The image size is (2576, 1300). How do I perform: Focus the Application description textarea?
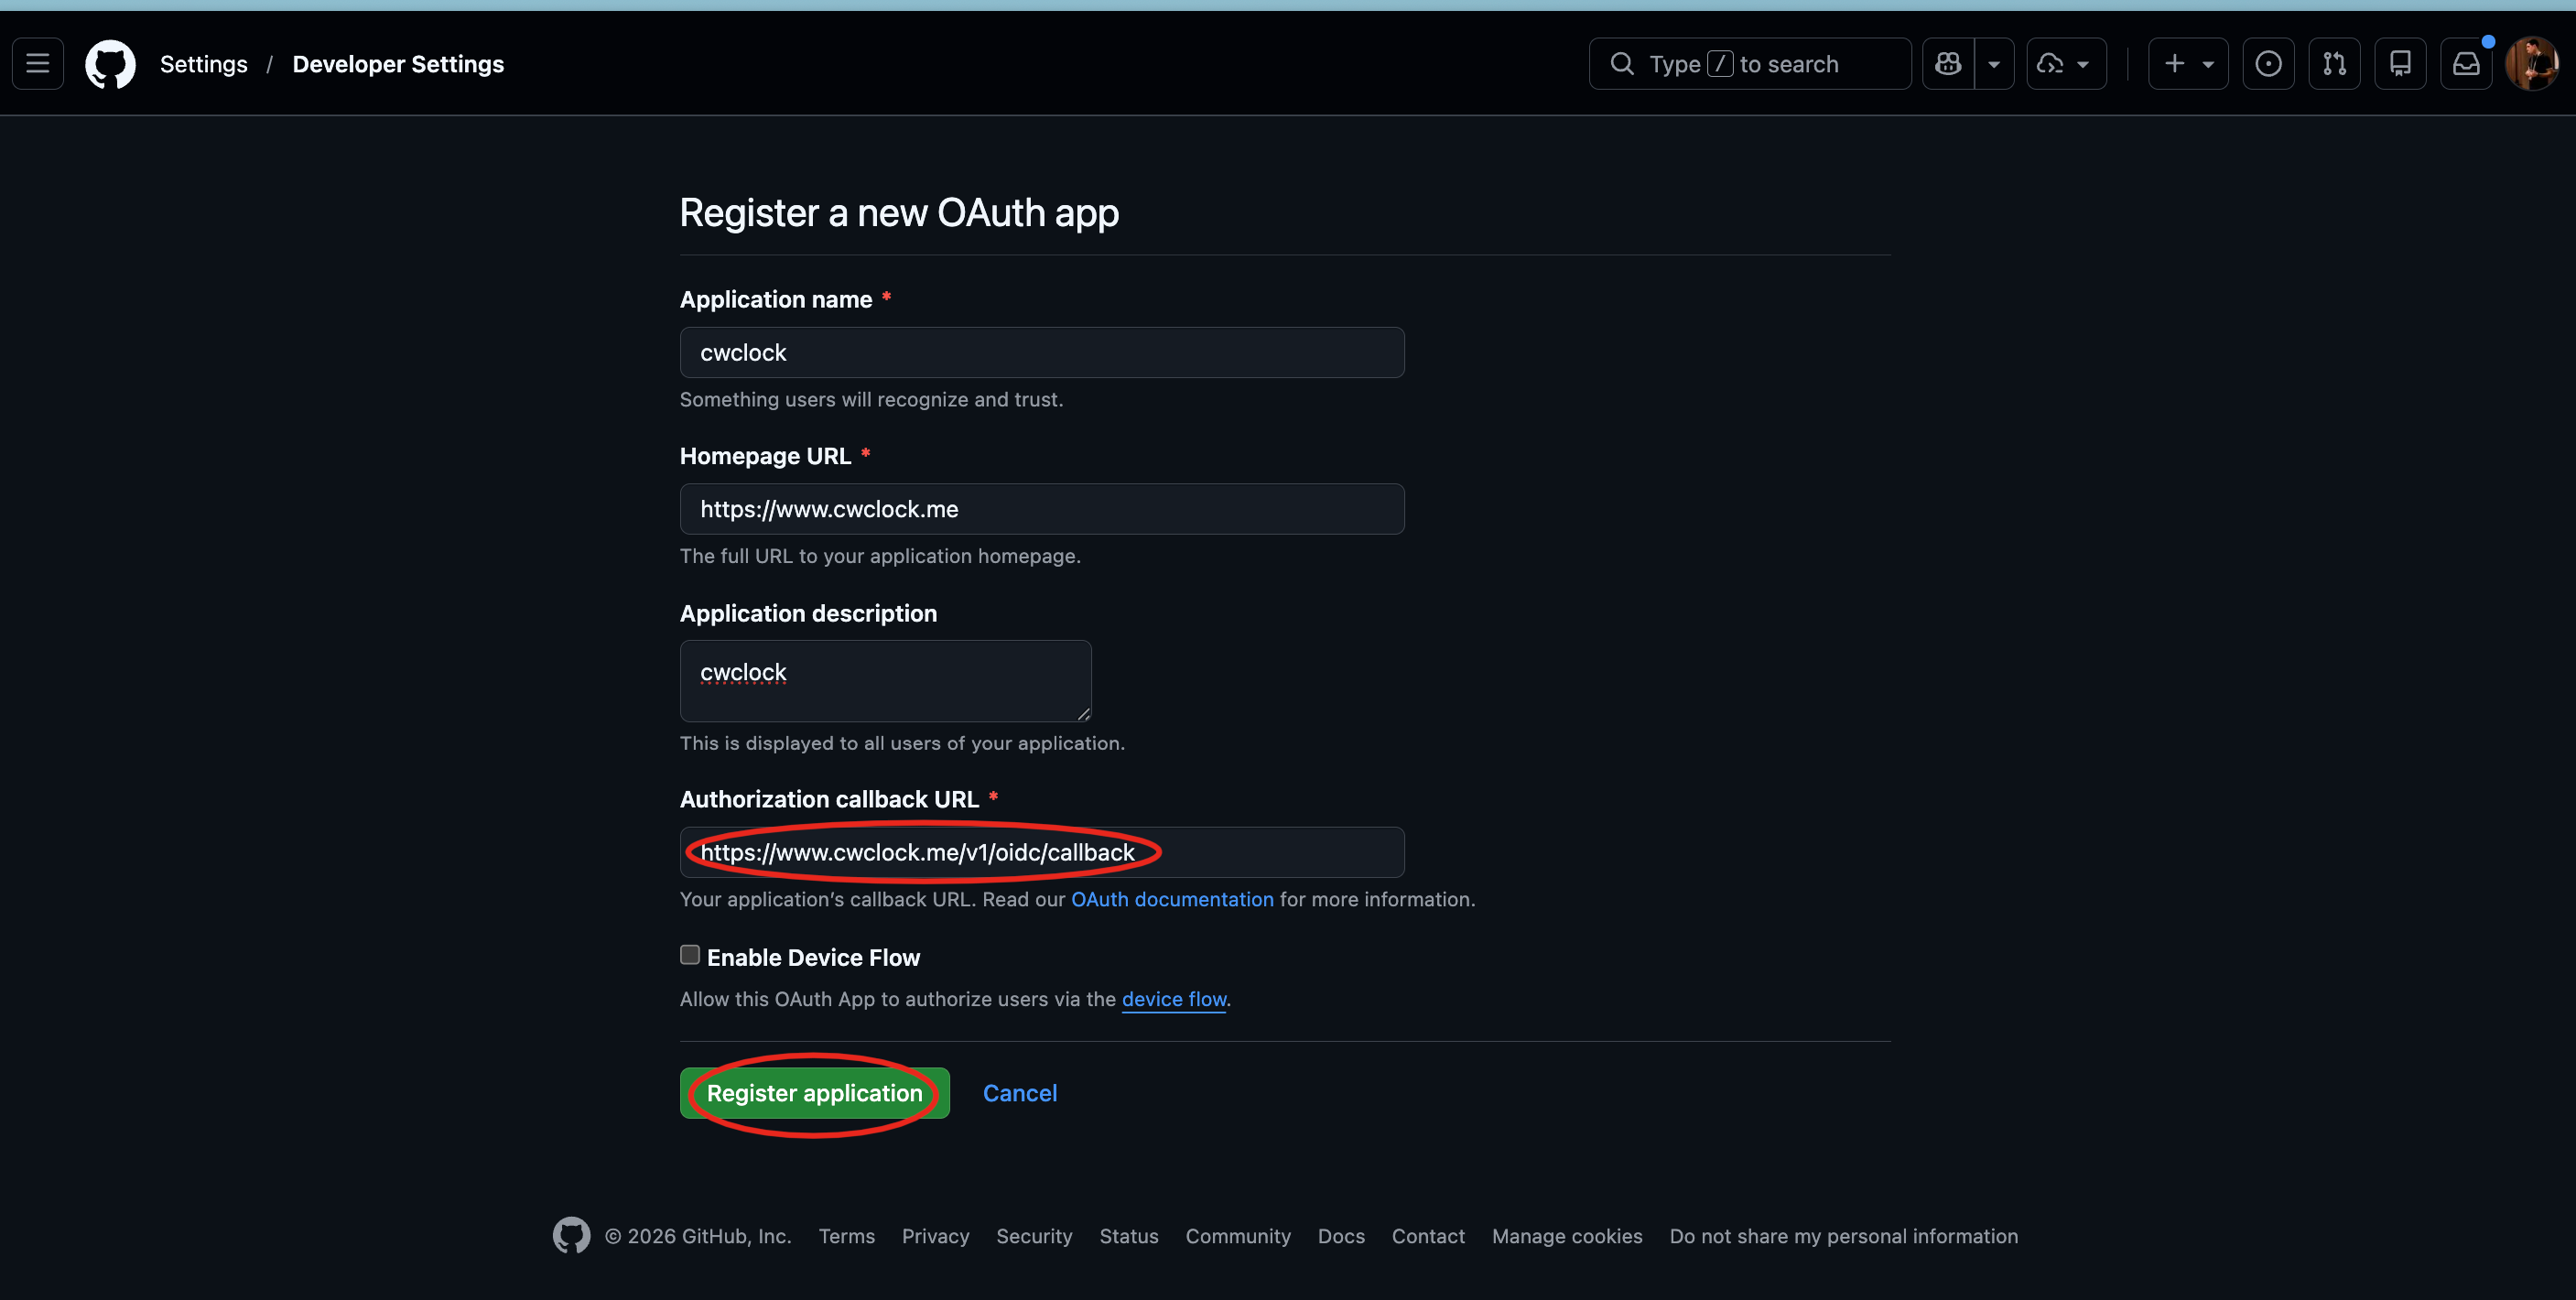point(885,681)
